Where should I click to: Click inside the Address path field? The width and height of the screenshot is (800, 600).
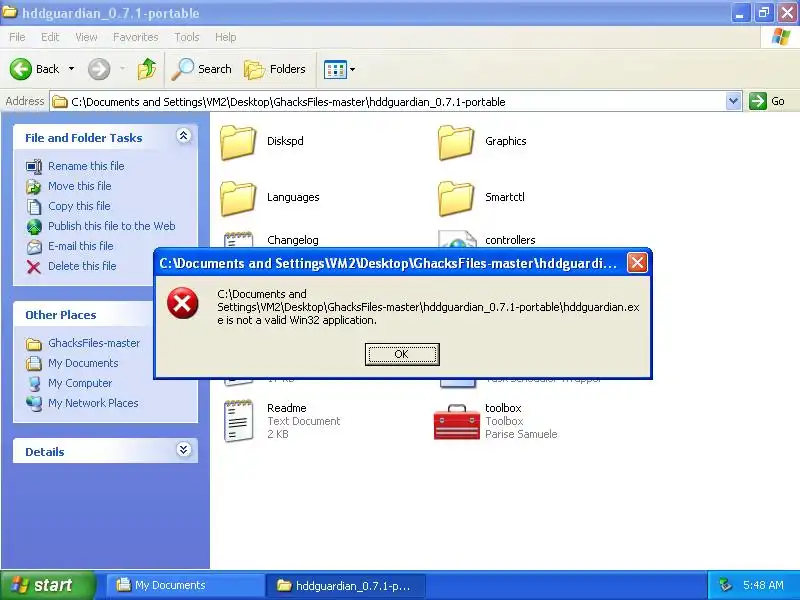[388, 102]
